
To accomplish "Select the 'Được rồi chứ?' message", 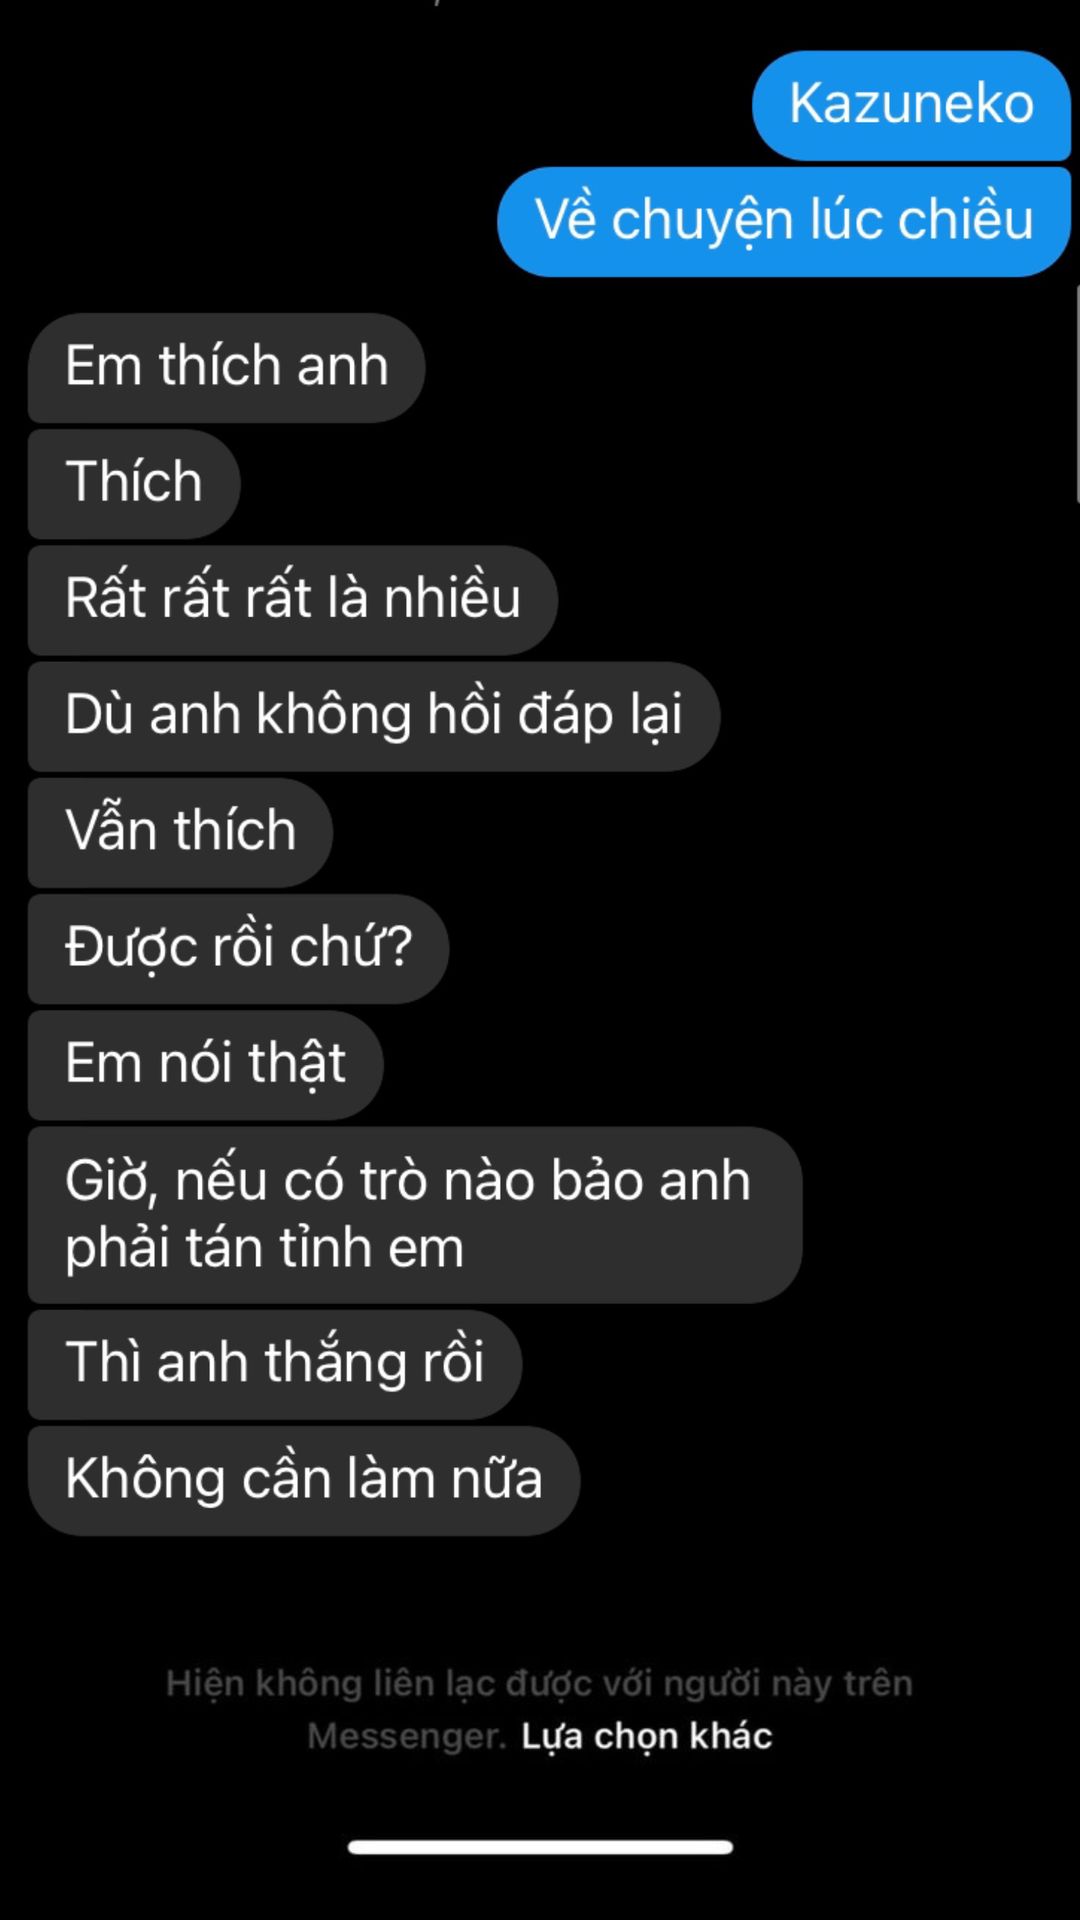I will (238, 948).
